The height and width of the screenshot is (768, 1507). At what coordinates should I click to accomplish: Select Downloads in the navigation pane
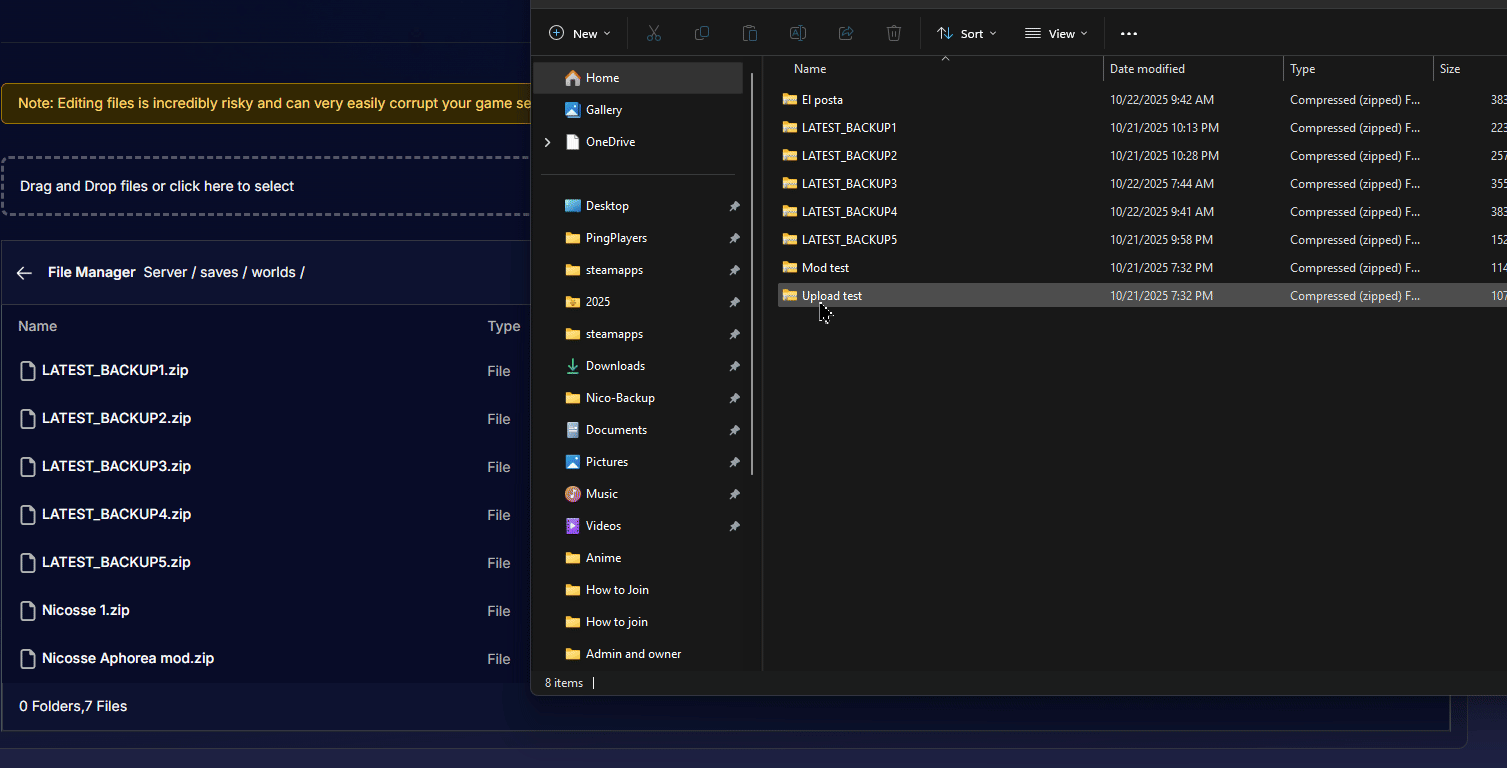pyautogui.click(x=615, y=366)
